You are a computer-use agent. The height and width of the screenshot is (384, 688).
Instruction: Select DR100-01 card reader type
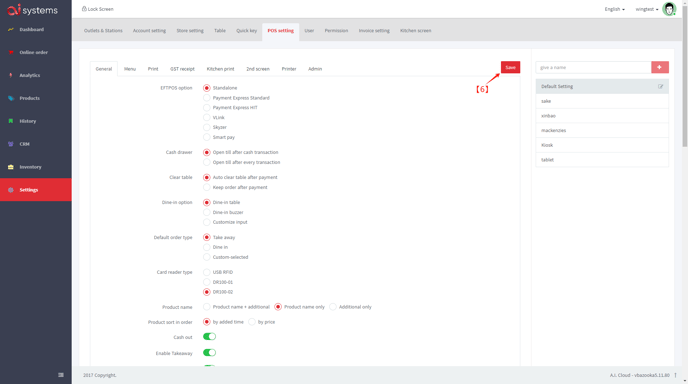pos(207,282)
